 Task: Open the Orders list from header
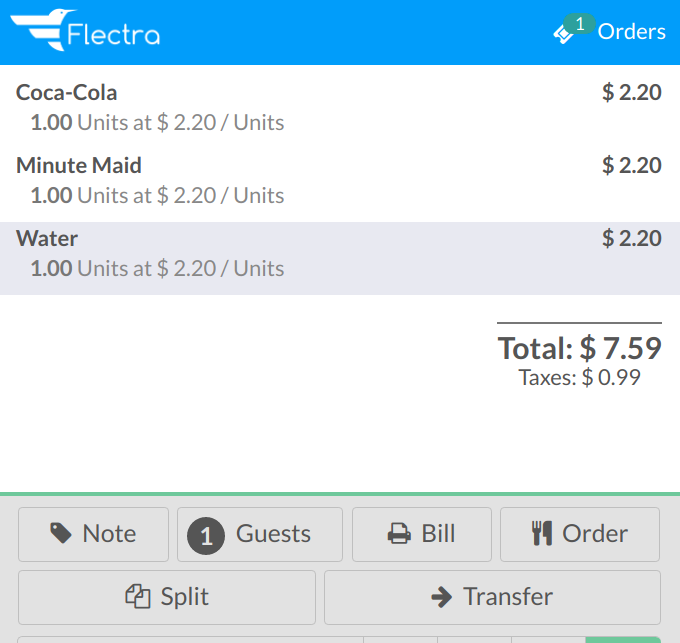click(x=631, y=32)
